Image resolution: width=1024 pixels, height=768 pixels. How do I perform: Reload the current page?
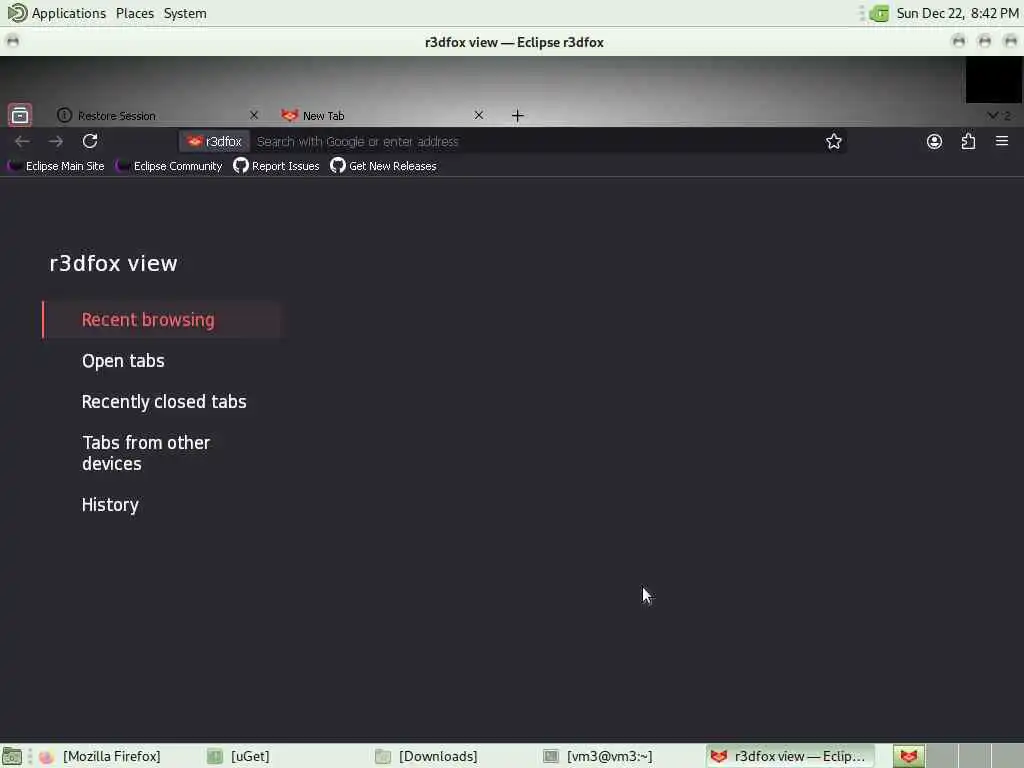coord(90,141)
